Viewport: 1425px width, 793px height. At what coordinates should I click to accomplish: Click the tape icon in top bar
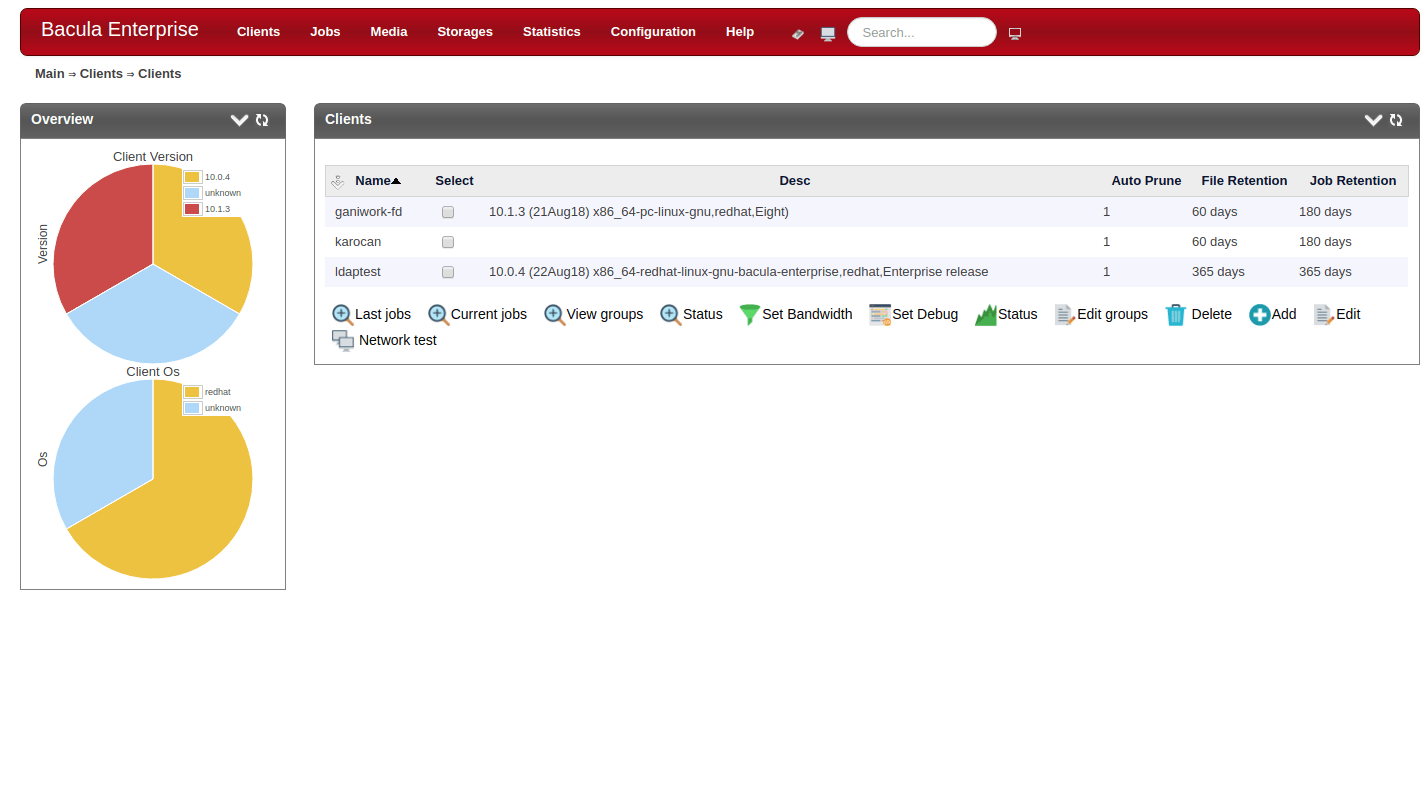798,33
